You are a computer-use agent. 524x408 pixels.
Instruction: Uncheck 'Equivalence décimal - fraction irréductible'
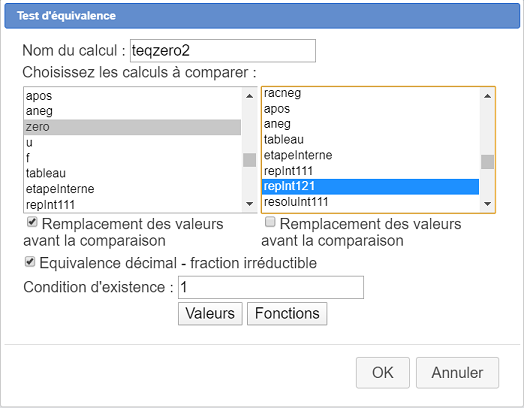click(30, 262)
